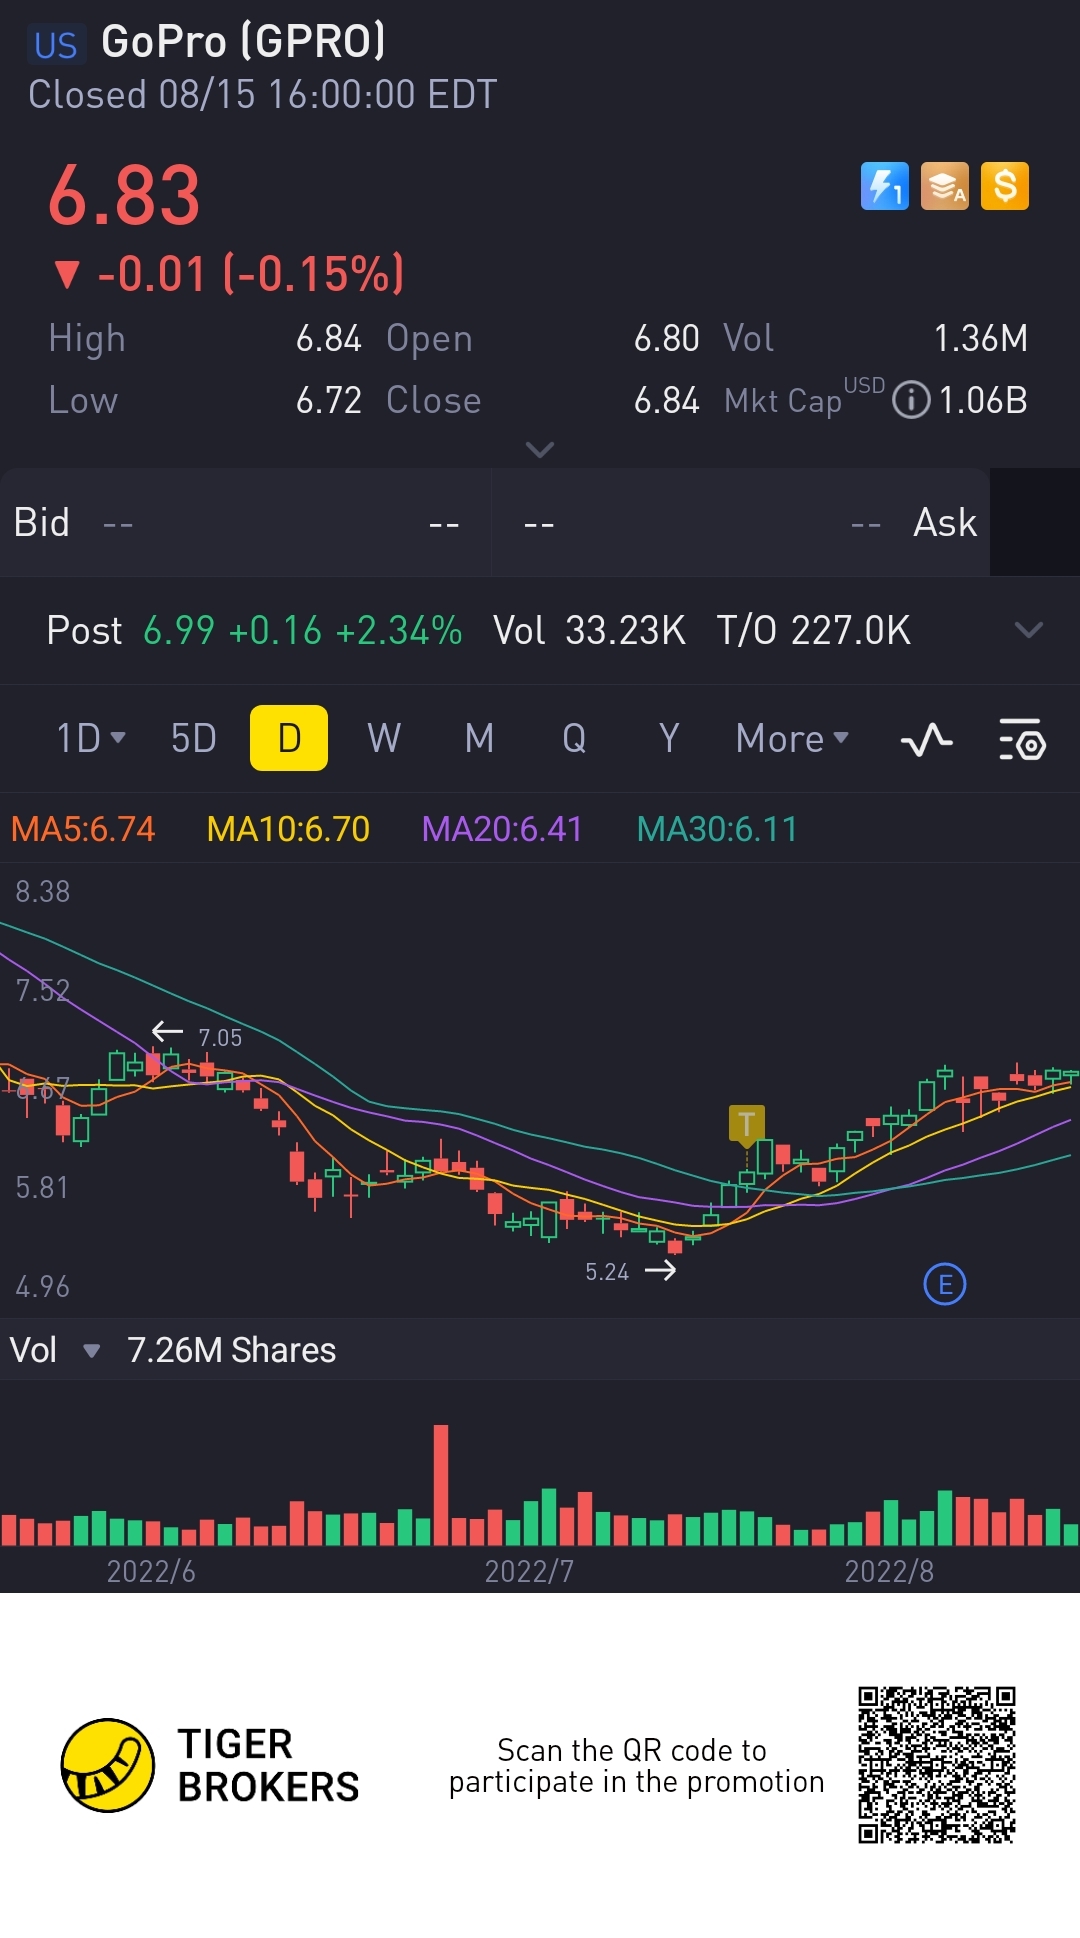
Task: Switch to the Q quarterly tab
Action: (x=574, y=738)
